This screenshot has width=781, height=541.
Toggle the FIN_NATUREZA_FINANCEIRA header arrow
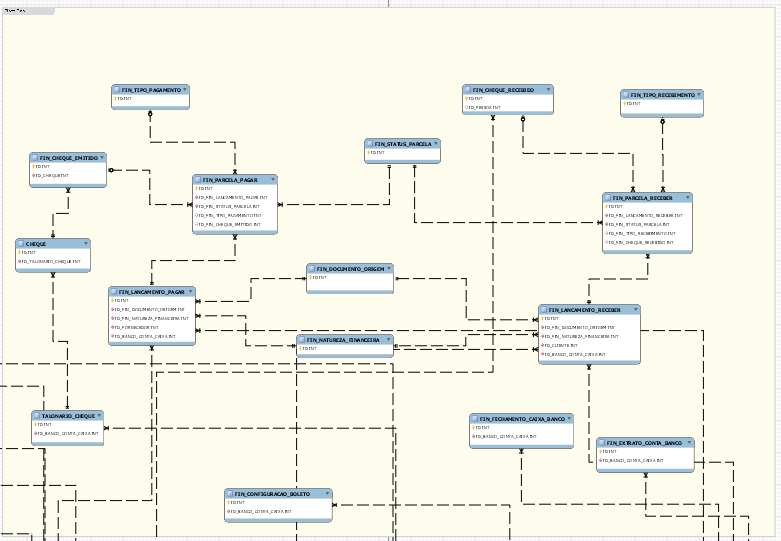pyautogui.click(x=389, y=339)
